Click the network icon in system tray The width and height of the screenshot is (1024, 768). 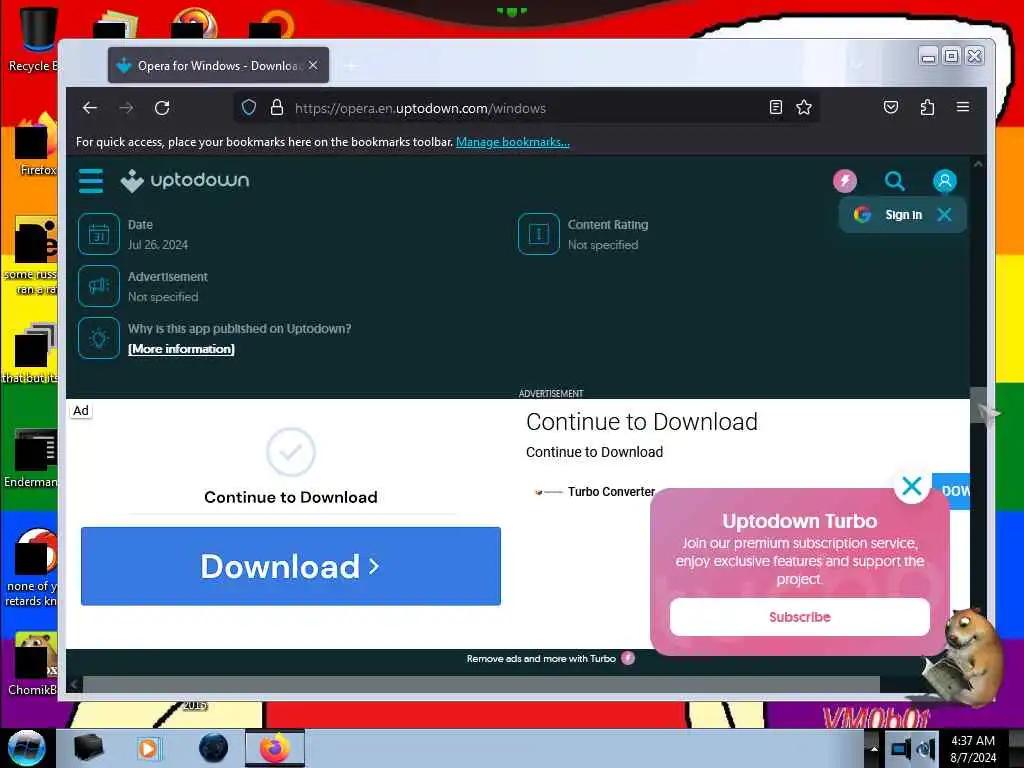click(901, 749)
